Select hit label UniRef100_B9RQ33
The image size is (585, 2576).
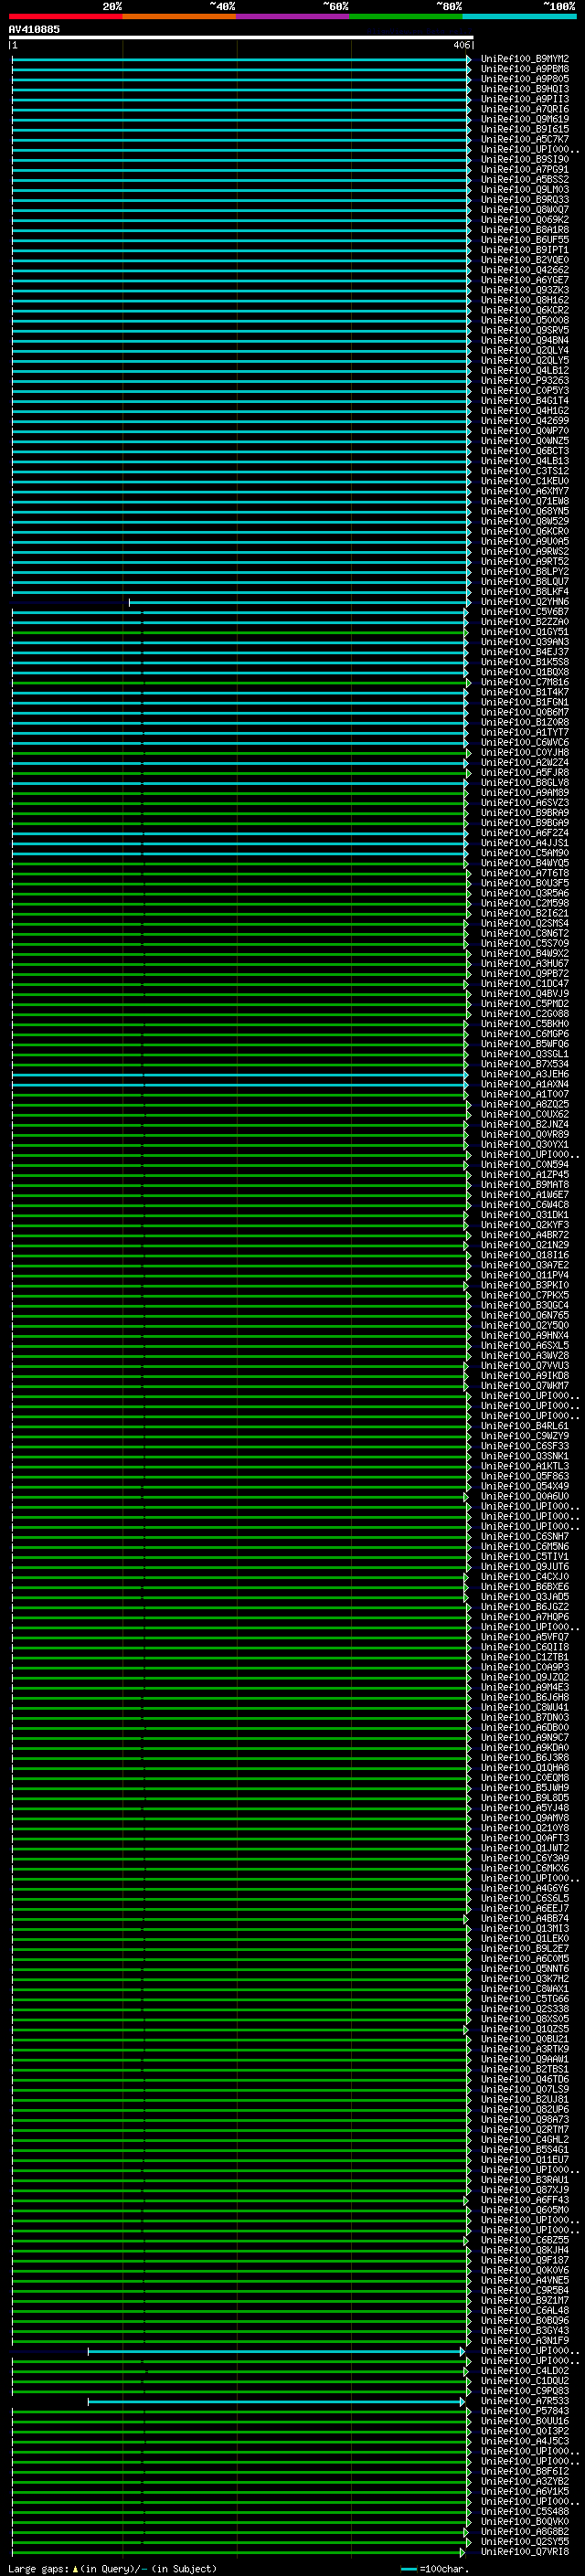click(x=525, y=199)
